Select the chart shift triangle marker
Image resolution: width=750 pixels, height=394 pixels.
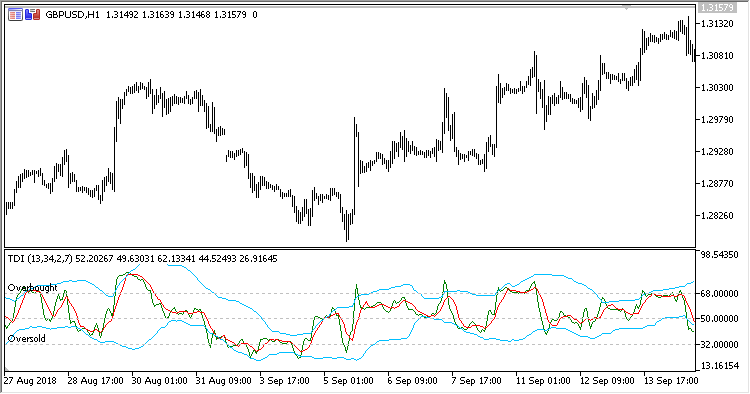(626, 7)
